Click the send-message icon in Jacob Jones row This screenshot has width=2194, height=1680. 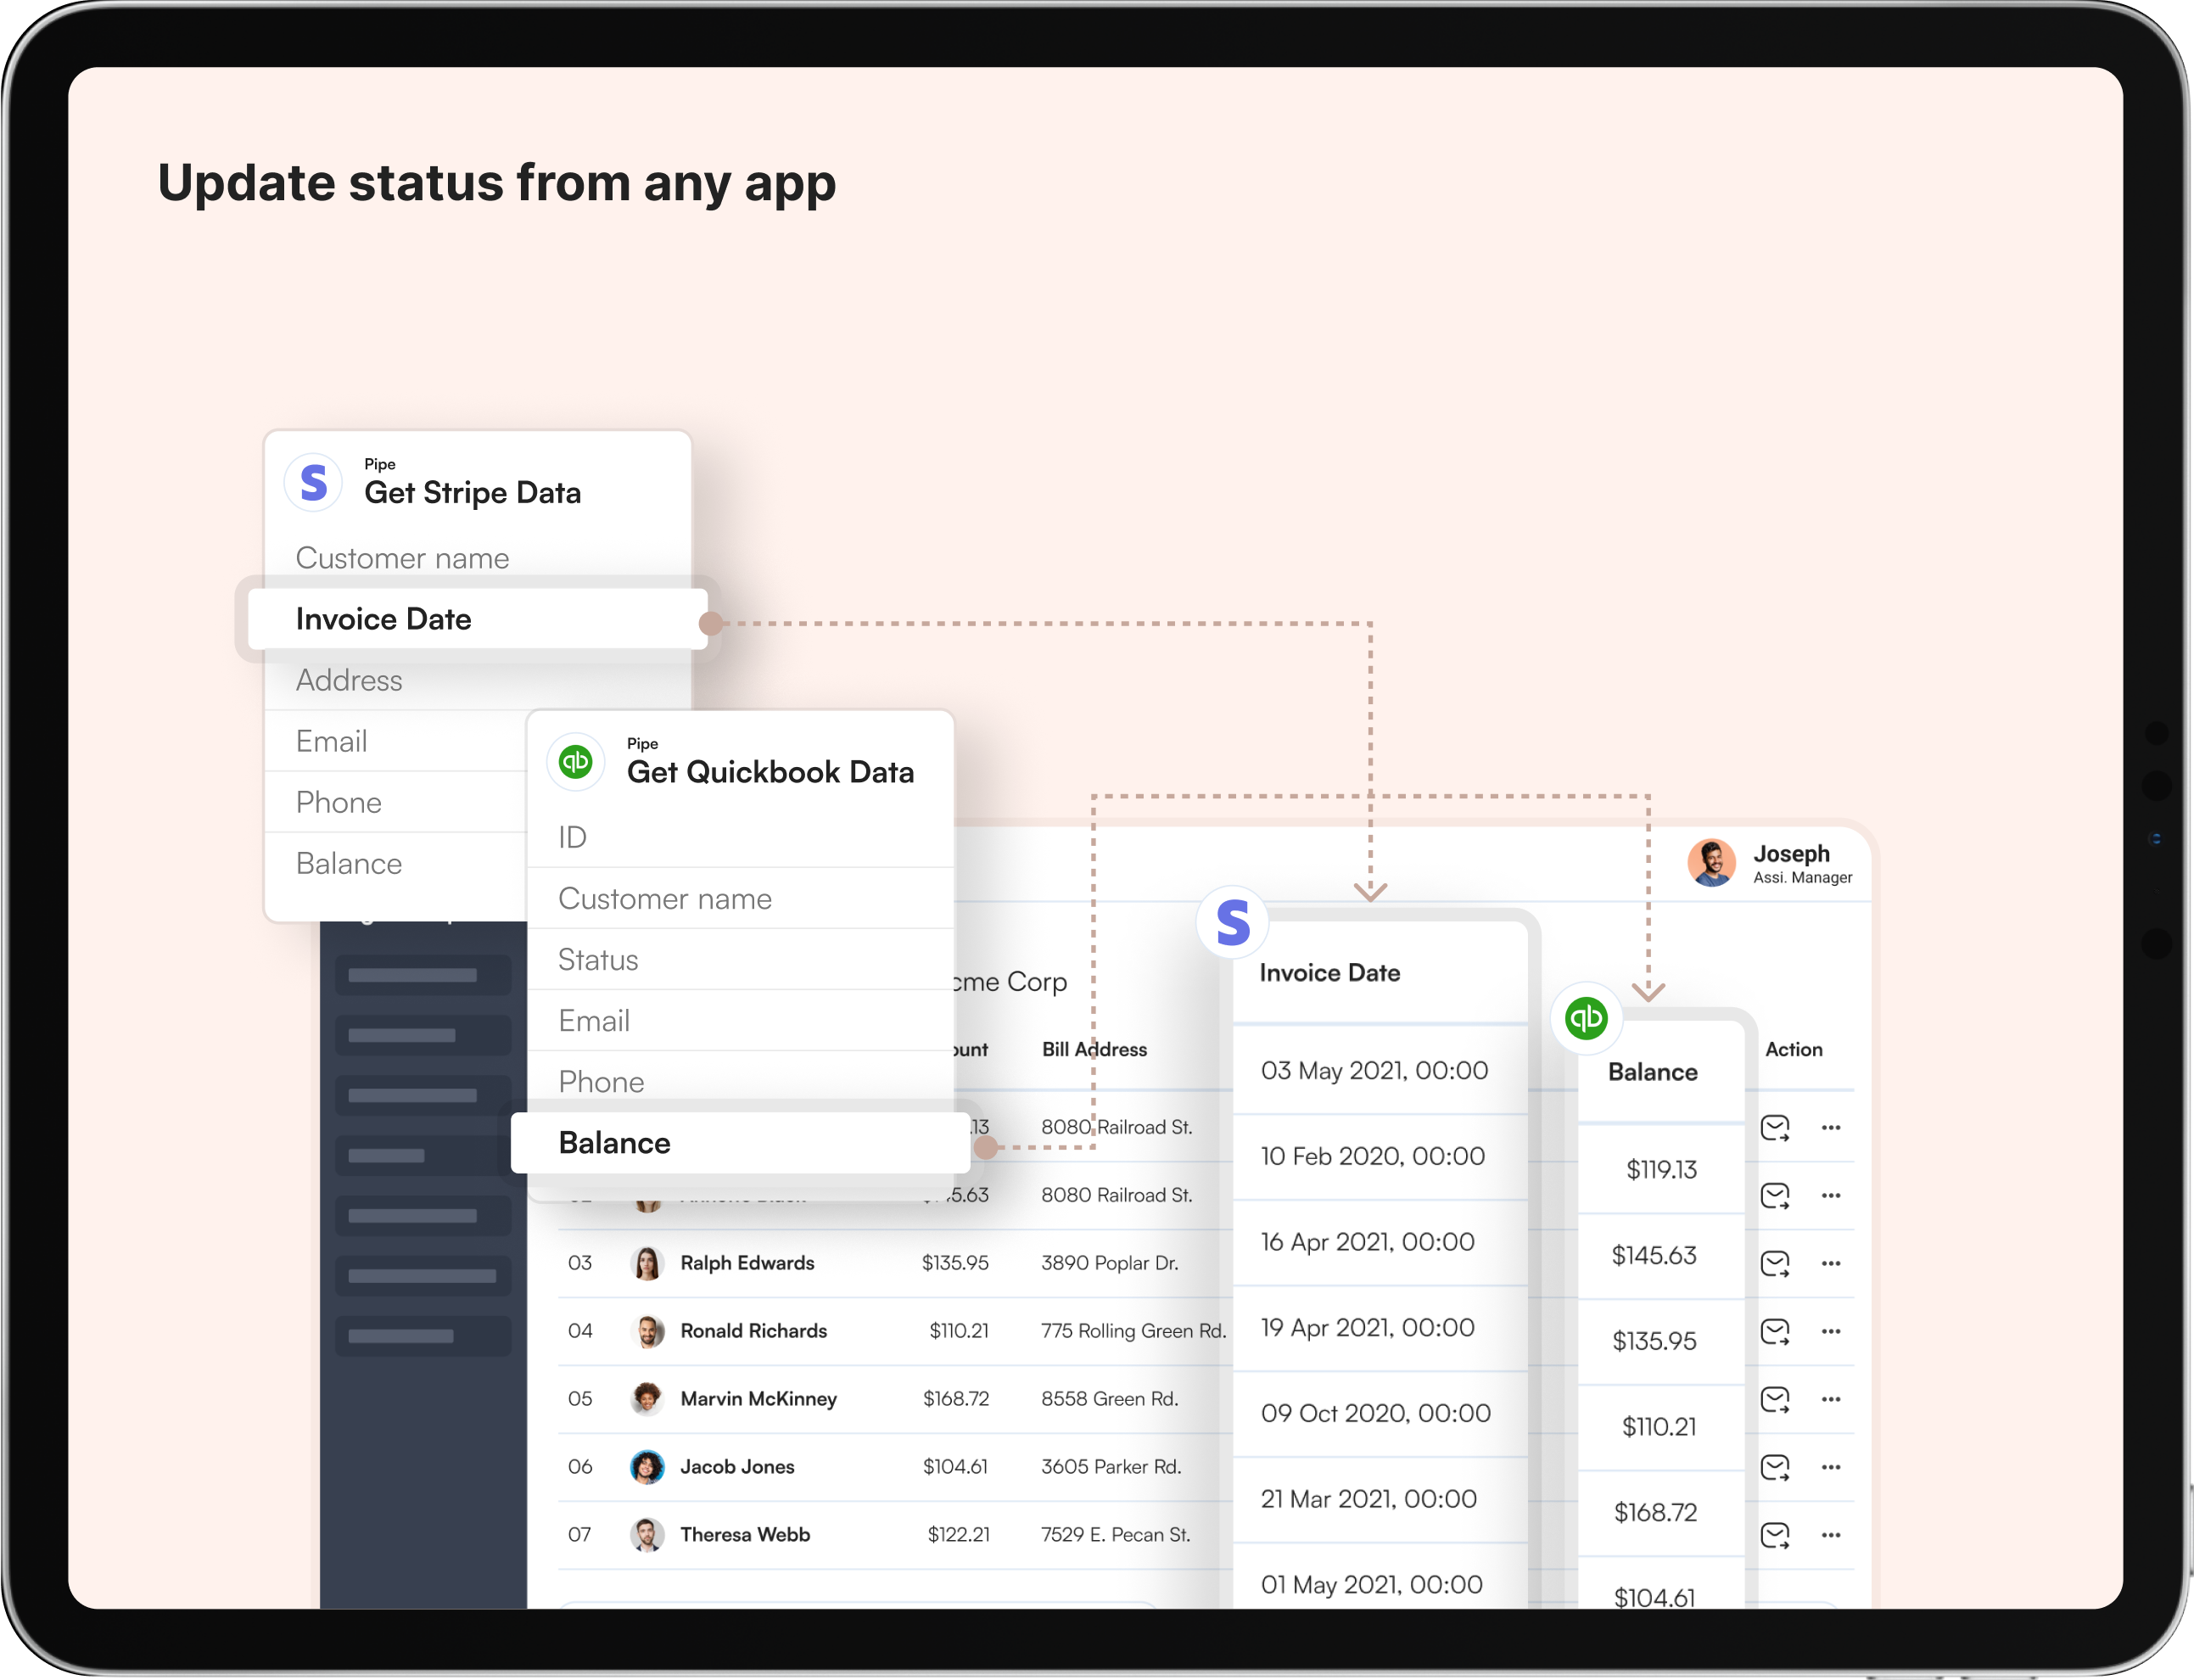(1775, 1468)
